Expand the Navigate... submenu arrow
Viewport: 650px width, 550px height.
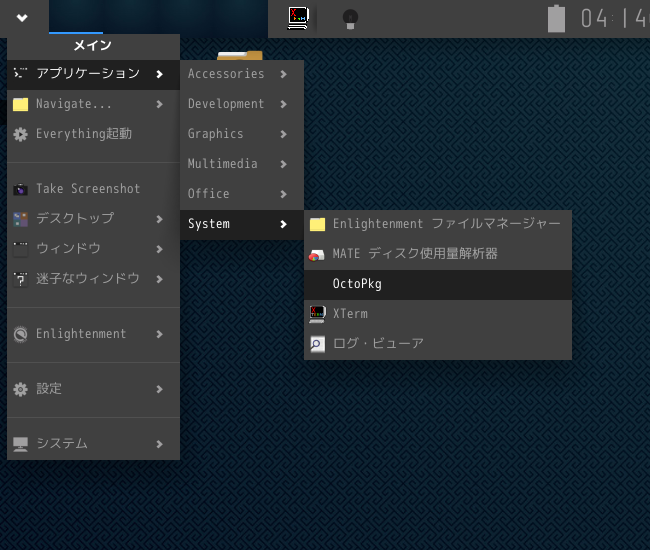click(x=160, y=104)
